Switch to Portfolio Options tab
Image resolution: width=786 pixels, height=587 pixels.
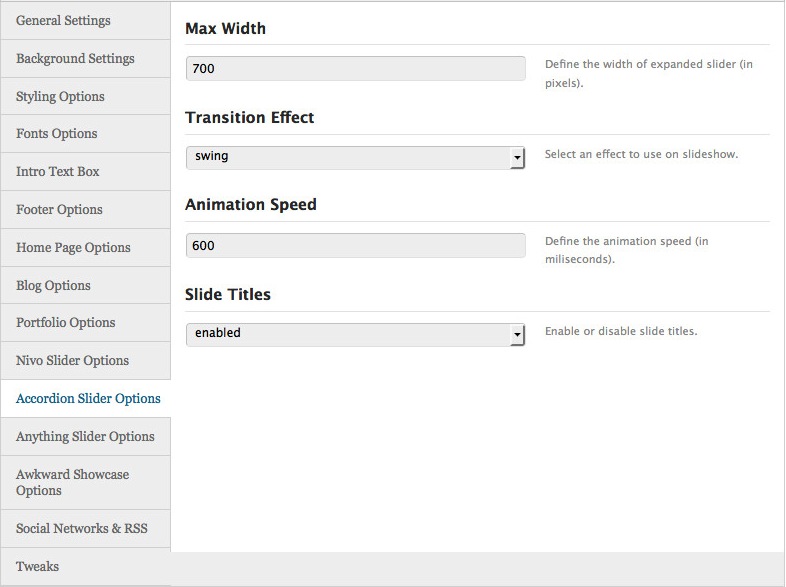[x=65, y=323]
